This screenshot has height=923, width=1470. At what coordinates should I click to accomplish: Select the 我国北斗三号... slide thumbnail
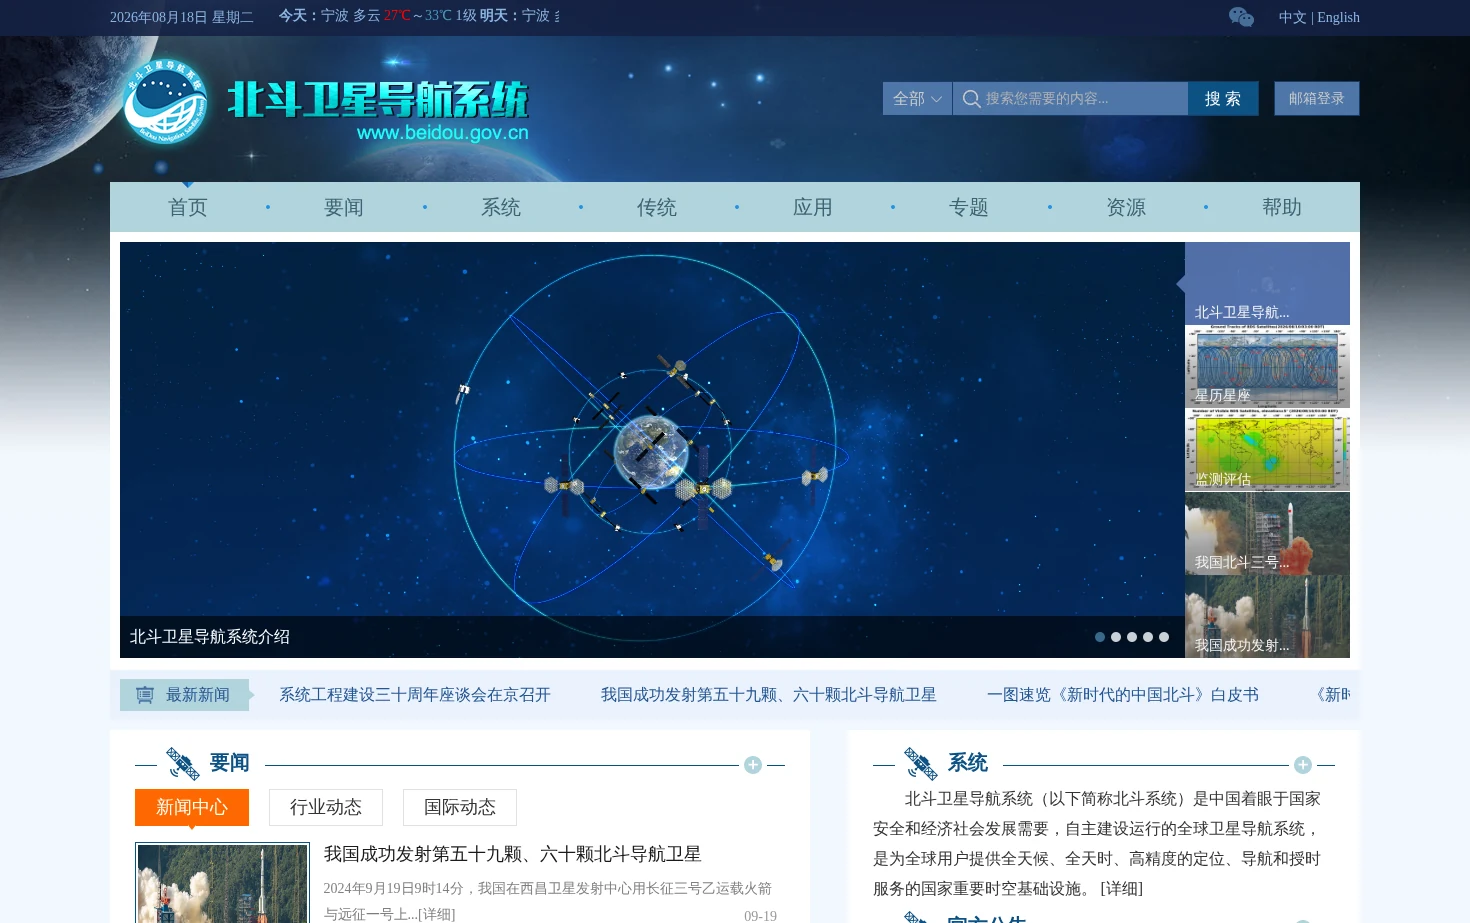(1267, 533)
